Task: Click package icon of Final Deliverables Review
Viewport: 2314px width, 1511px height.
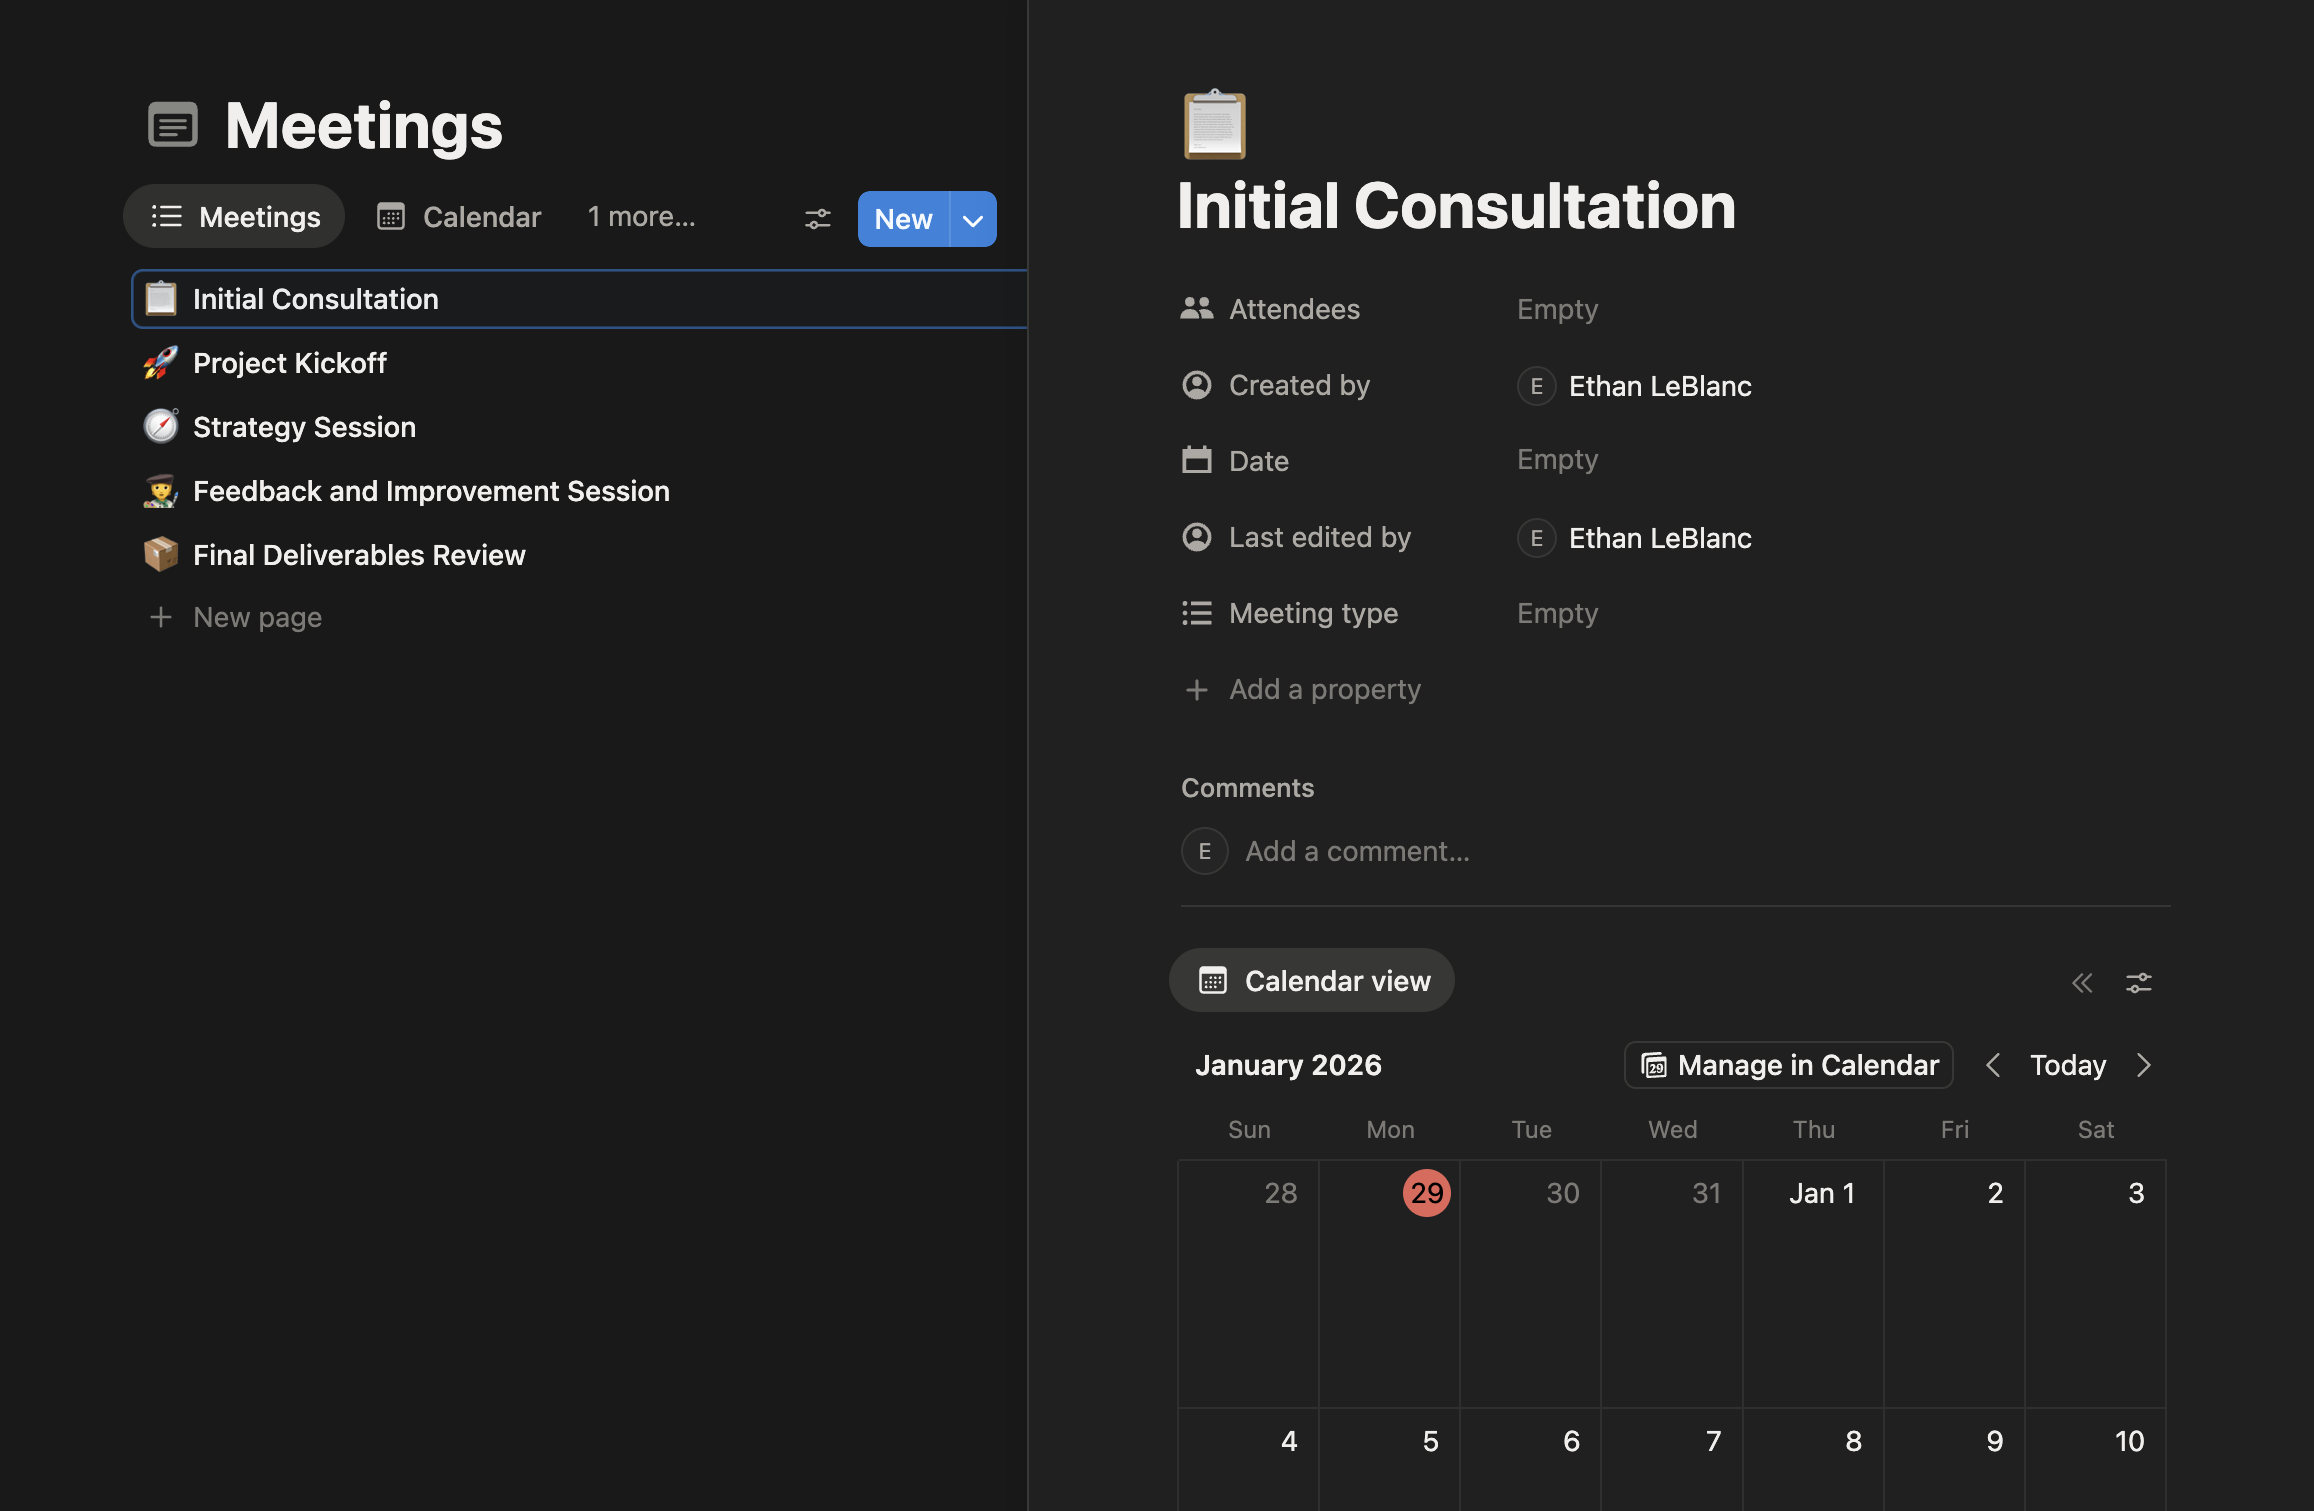Action: pyautogui.click(x=160, y=555)
